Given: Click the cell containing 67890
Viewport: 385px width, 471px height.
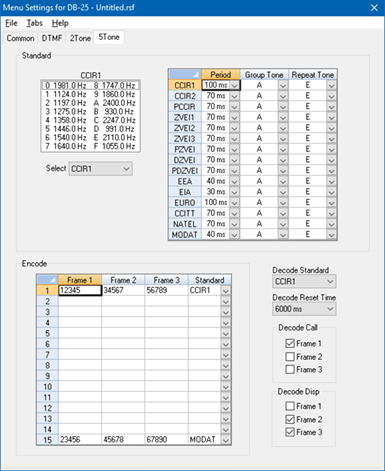Looking at the screenshot, I should click(x=166, y=440).
